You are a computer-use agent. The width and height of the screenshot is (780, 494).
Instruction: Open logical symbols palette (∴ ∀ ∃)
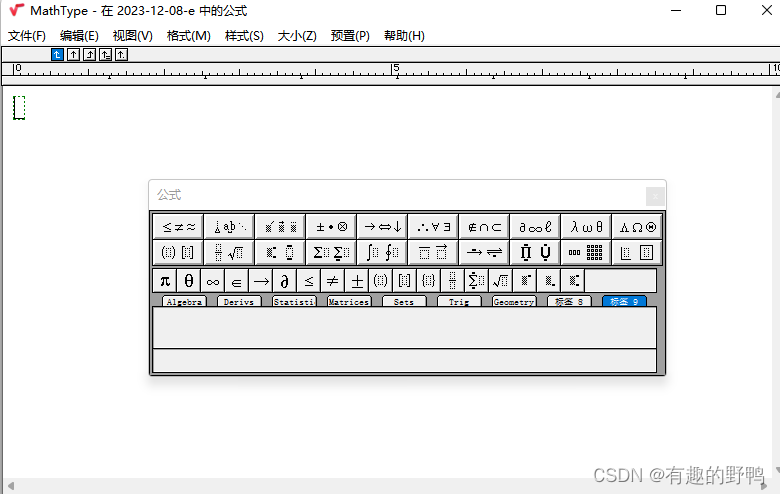[433, 227]
